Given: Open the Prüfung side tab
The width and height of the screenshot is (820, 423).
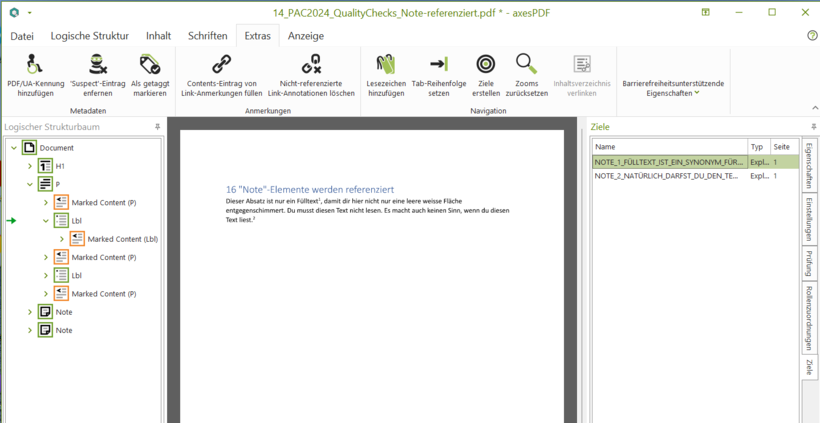Looking at the screenshot, I should [809, 263].
